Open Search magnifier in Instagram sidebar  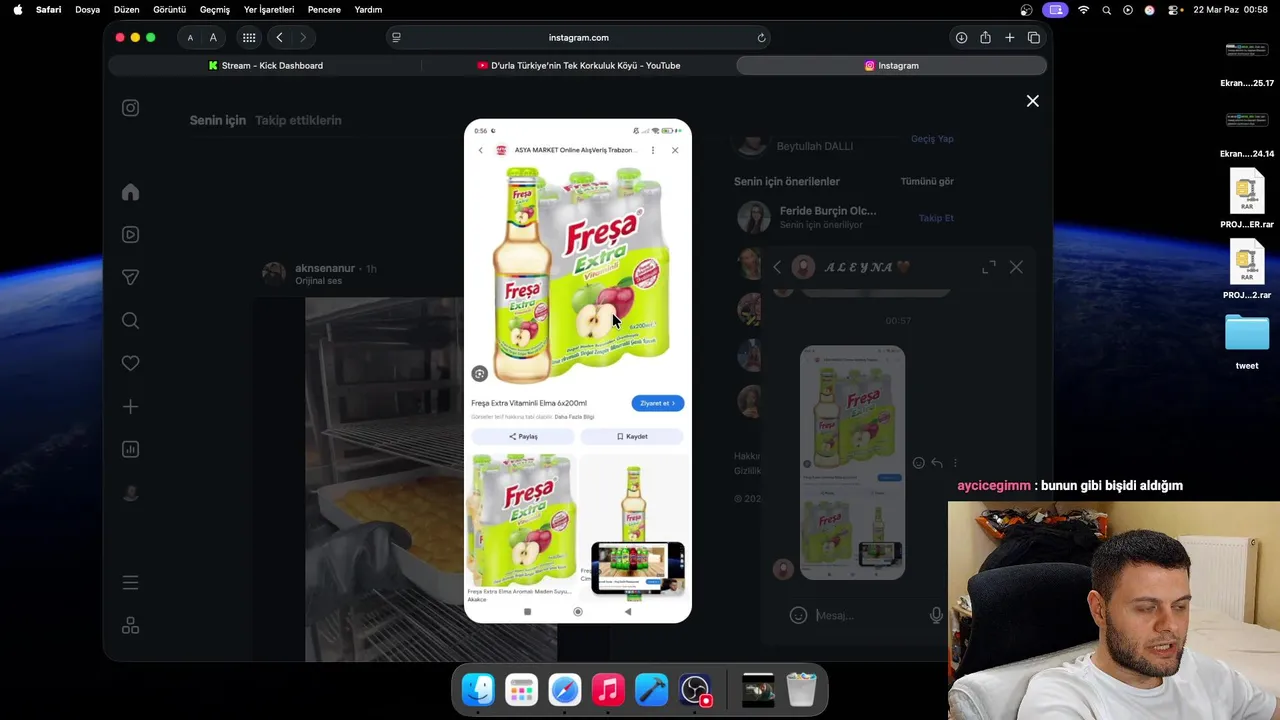point(130,321)
